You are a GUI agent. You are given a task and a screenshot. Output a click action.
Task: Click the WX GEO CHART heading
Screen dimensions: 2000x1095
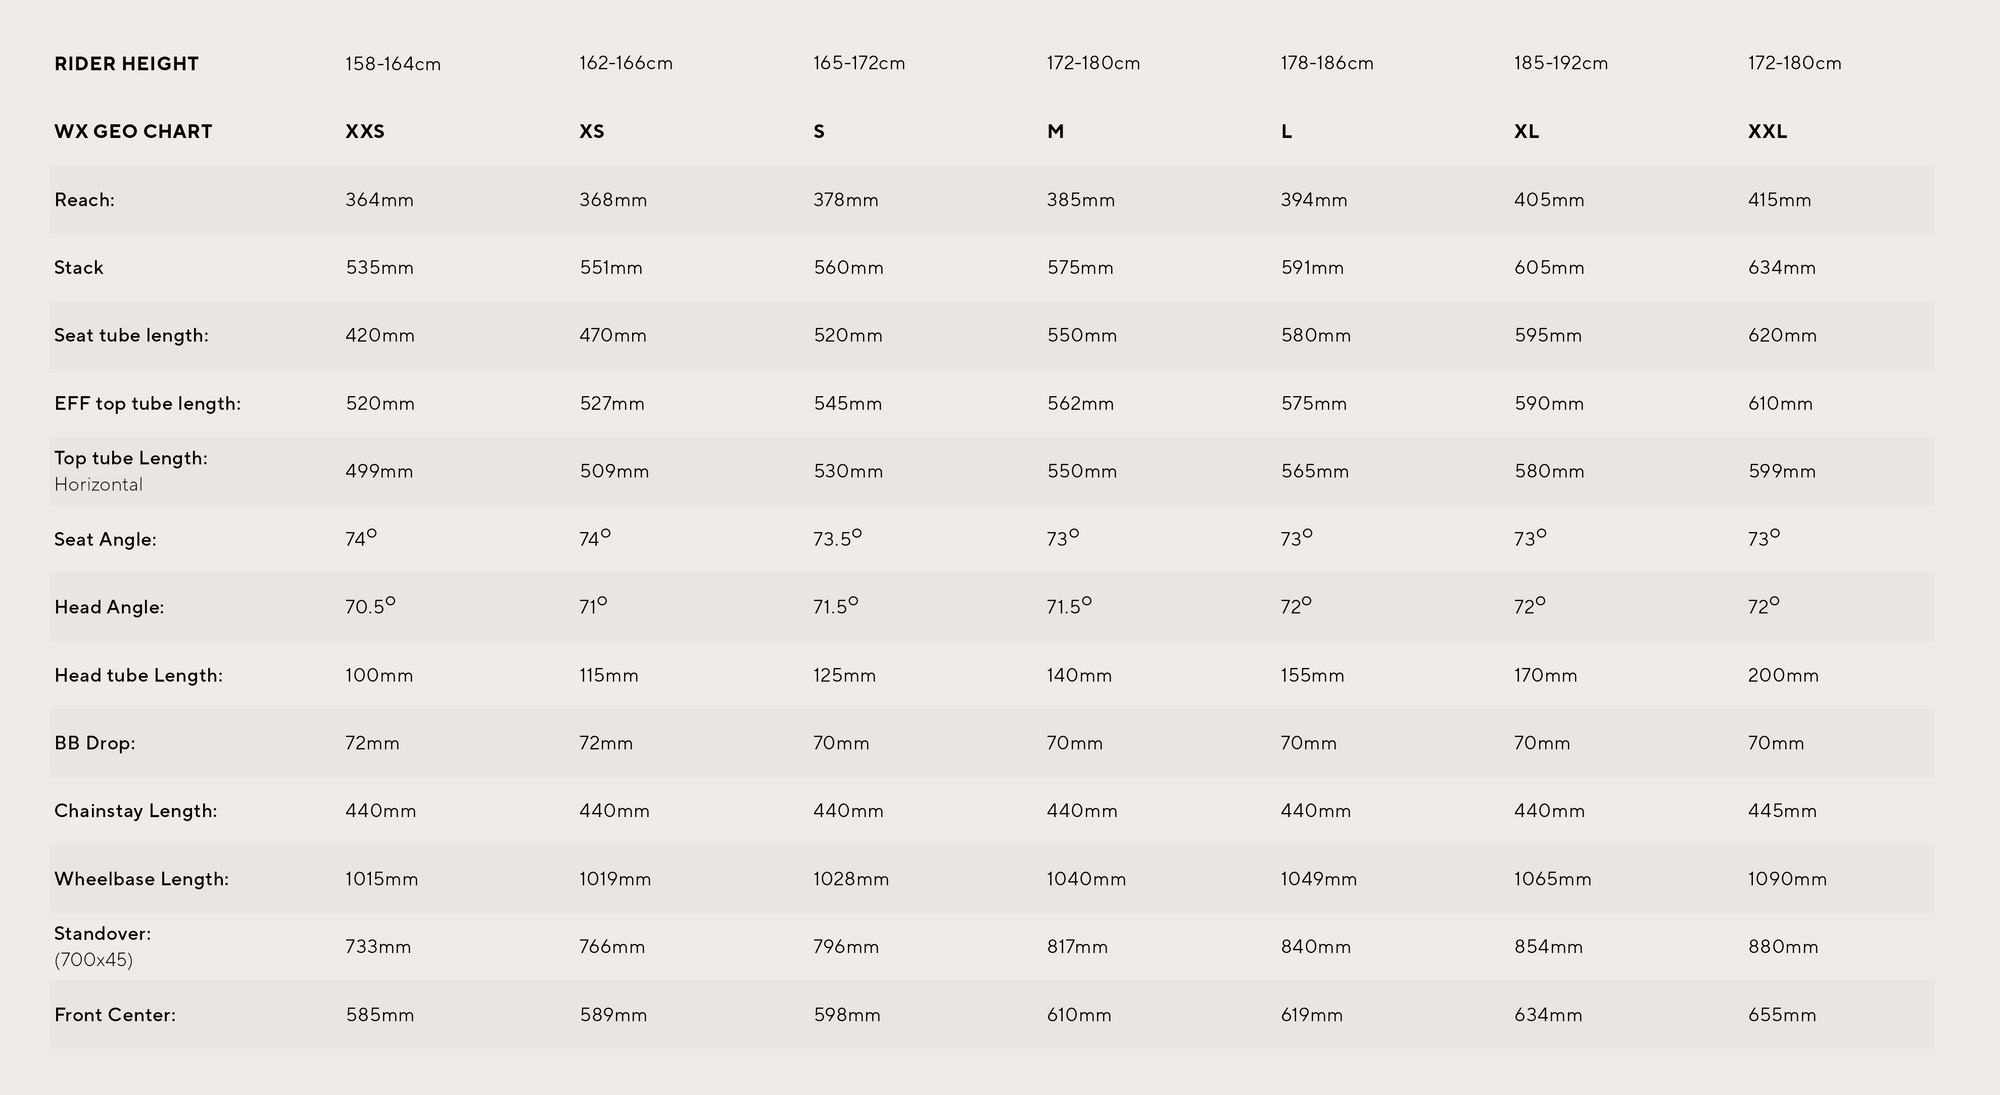pyautogui.click(x=133, y=131)
